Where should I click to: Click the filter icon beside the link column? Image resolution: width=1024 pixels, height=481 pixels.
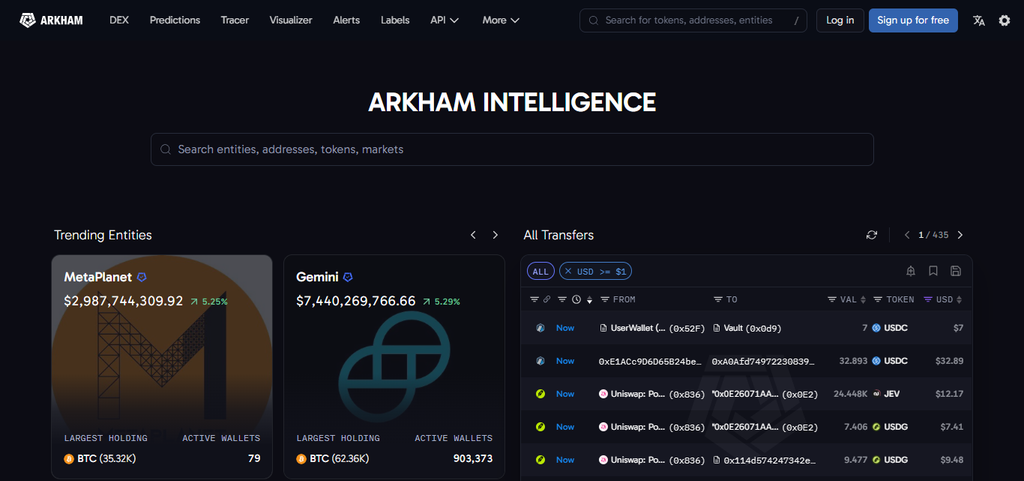click(534, 300)
